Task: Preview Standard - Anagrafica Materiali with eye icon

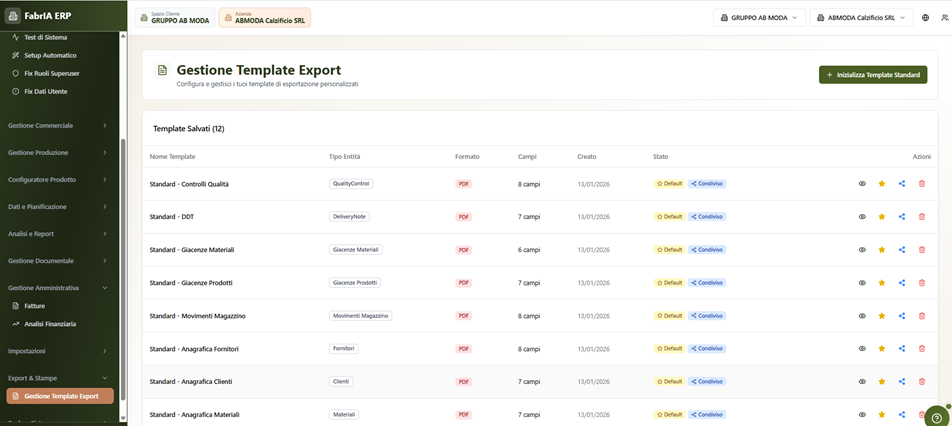Action: pos(862,414)
